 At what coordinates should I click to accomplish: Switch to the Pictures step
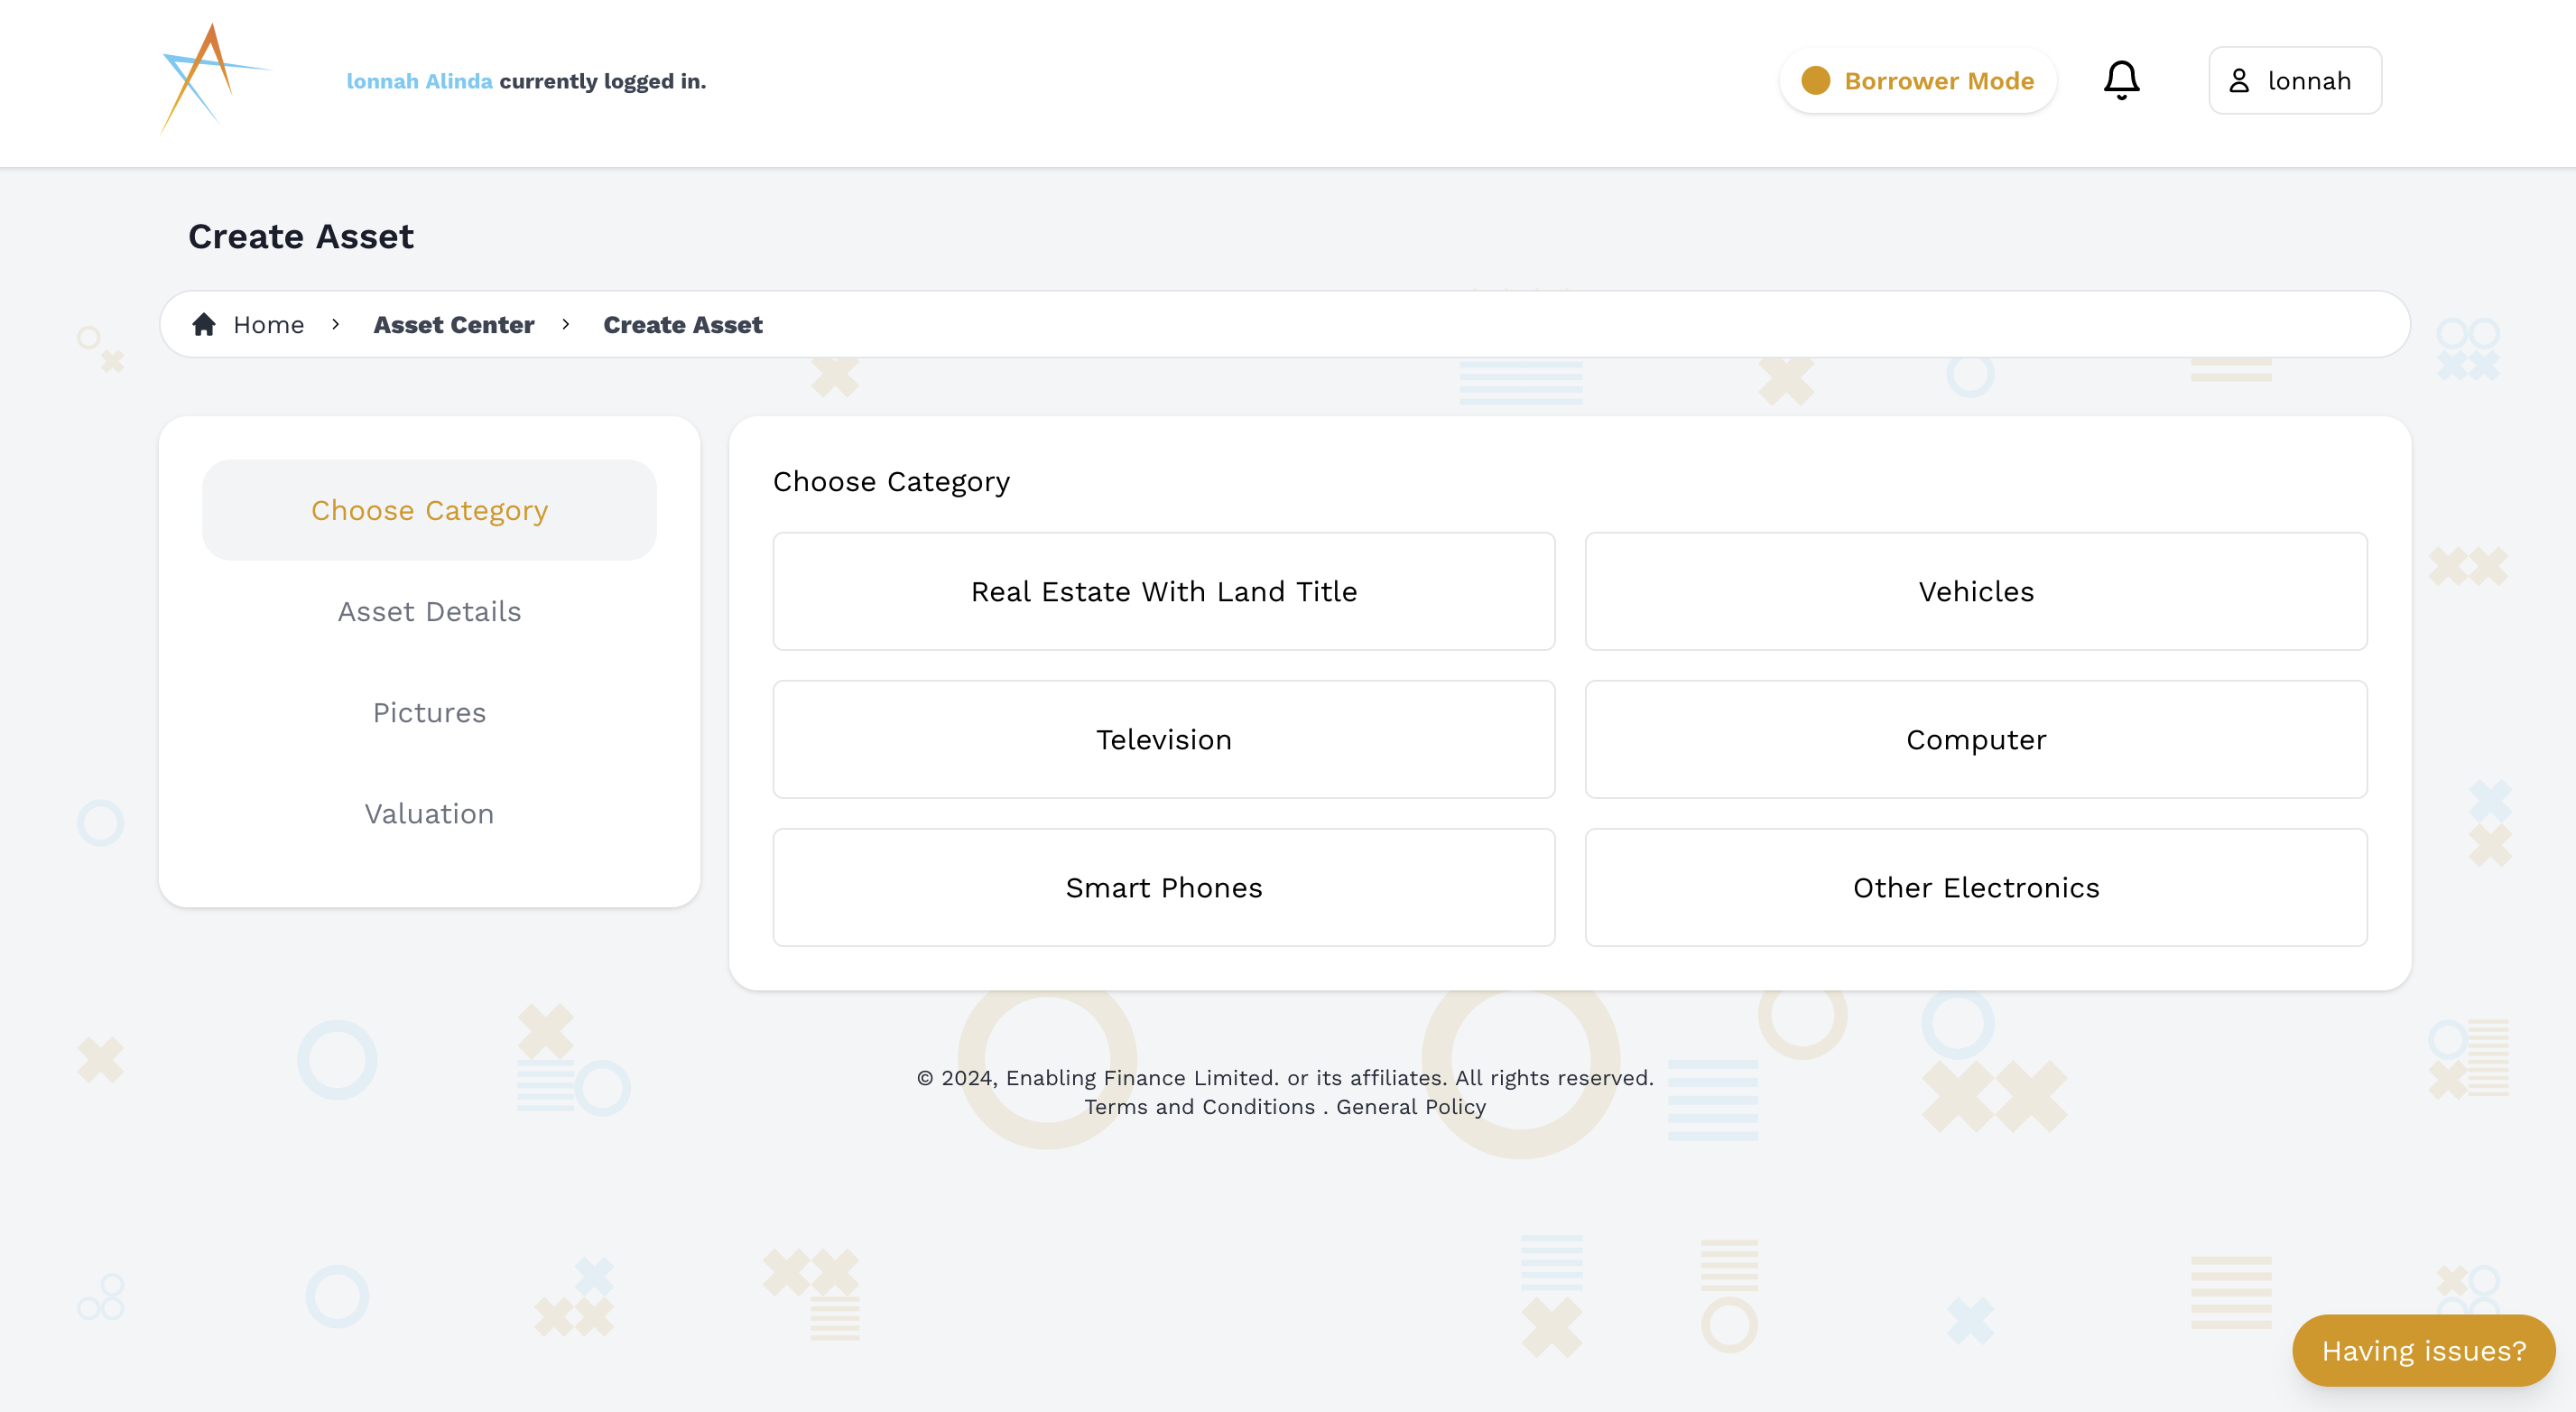click(x=429, y=712)
